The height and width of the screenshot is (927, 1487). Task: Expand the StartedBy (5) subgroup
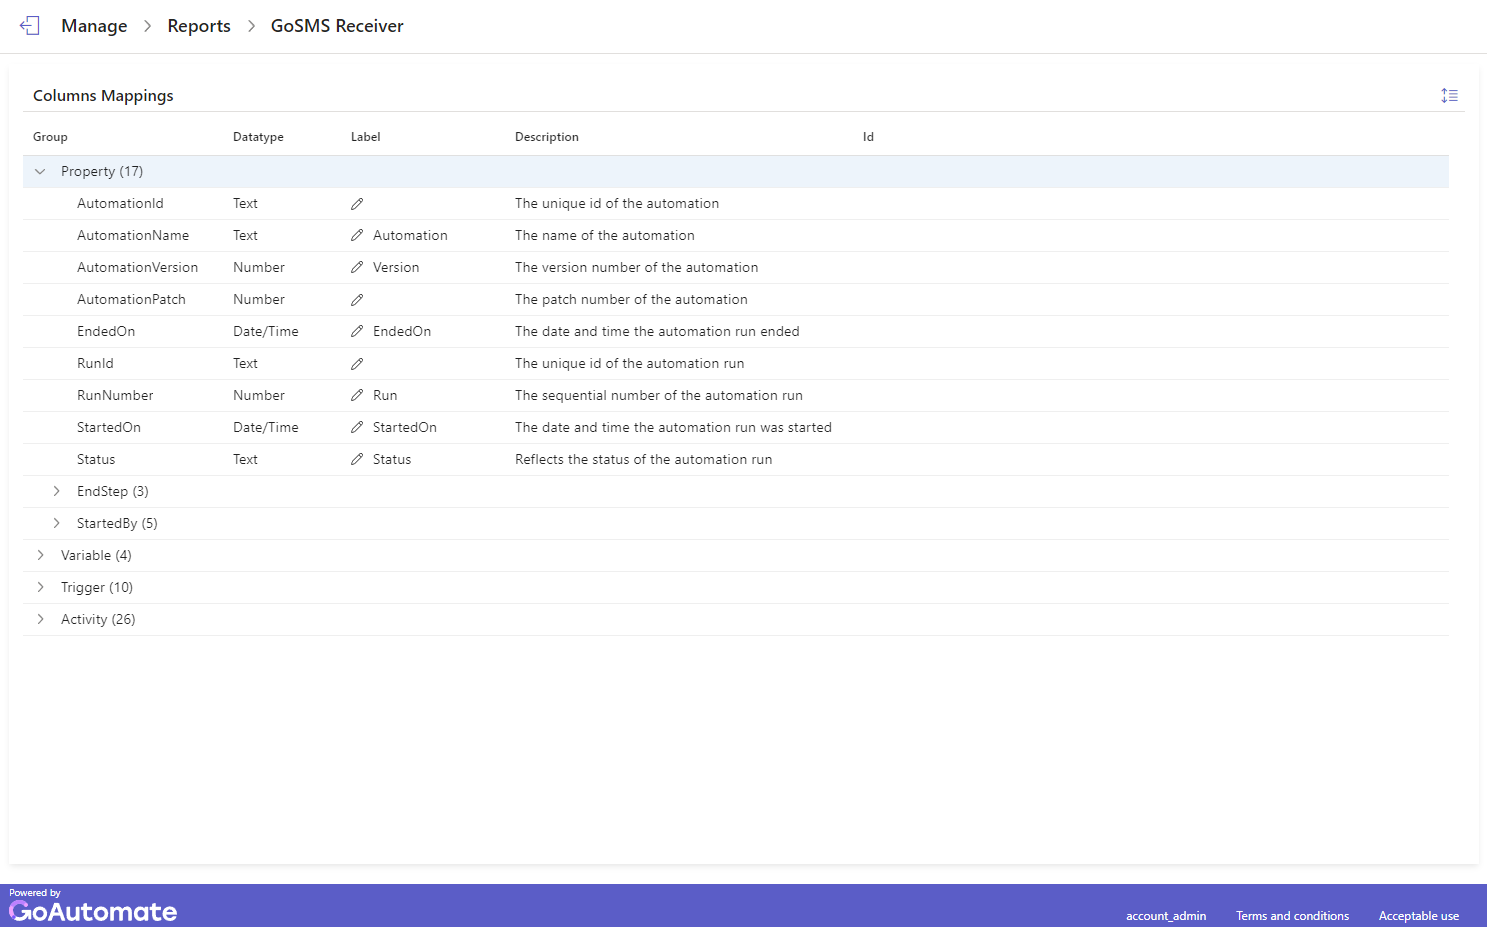[x=56, y=523]
